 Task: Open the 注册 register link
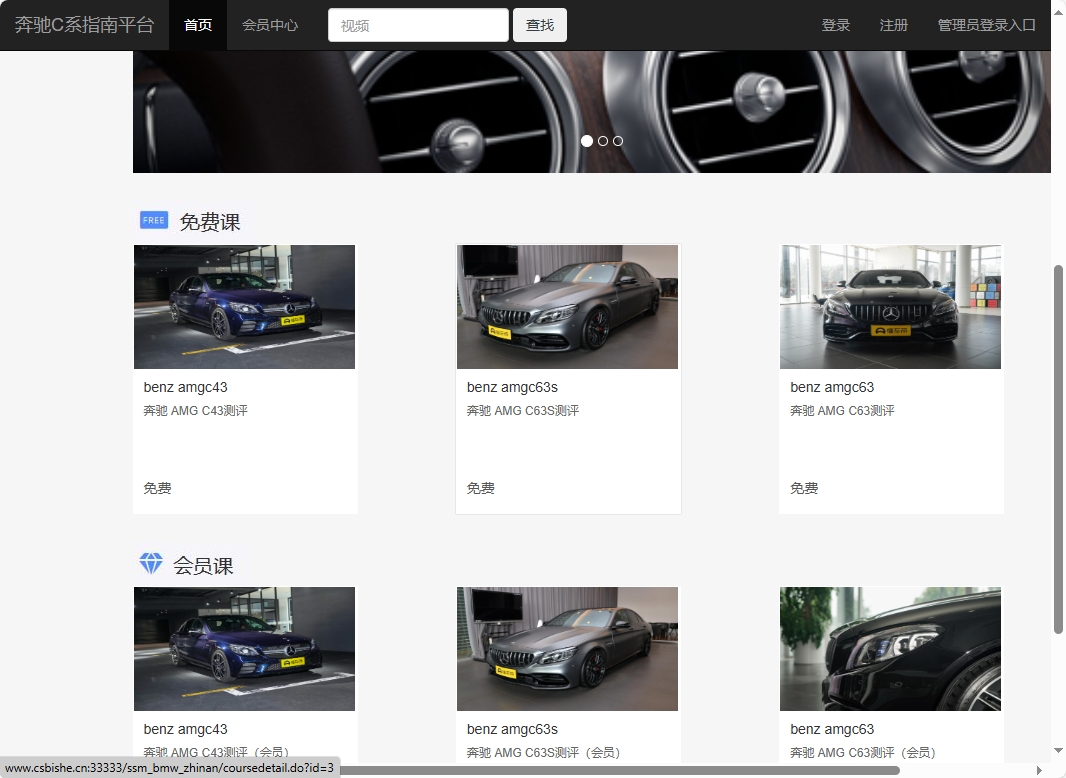pyautogui.click(x=893, y=25)
